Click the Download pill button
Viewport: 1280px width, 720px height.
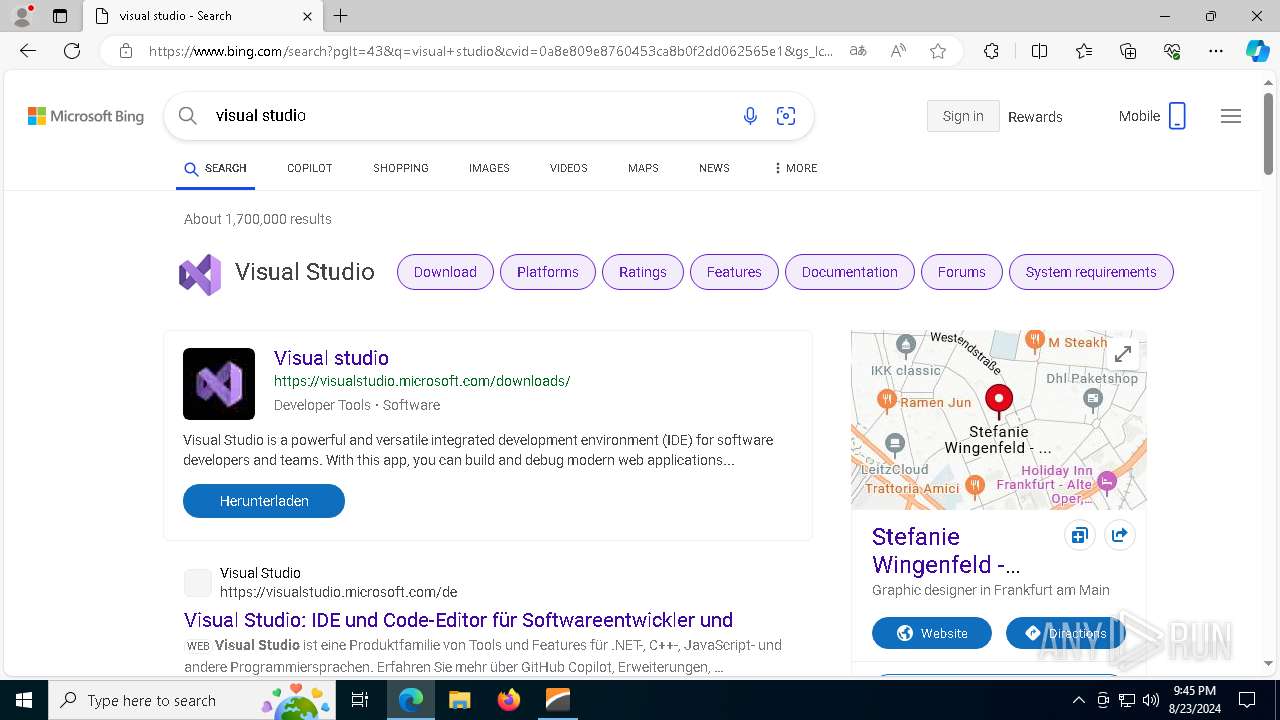click(445, 272)
